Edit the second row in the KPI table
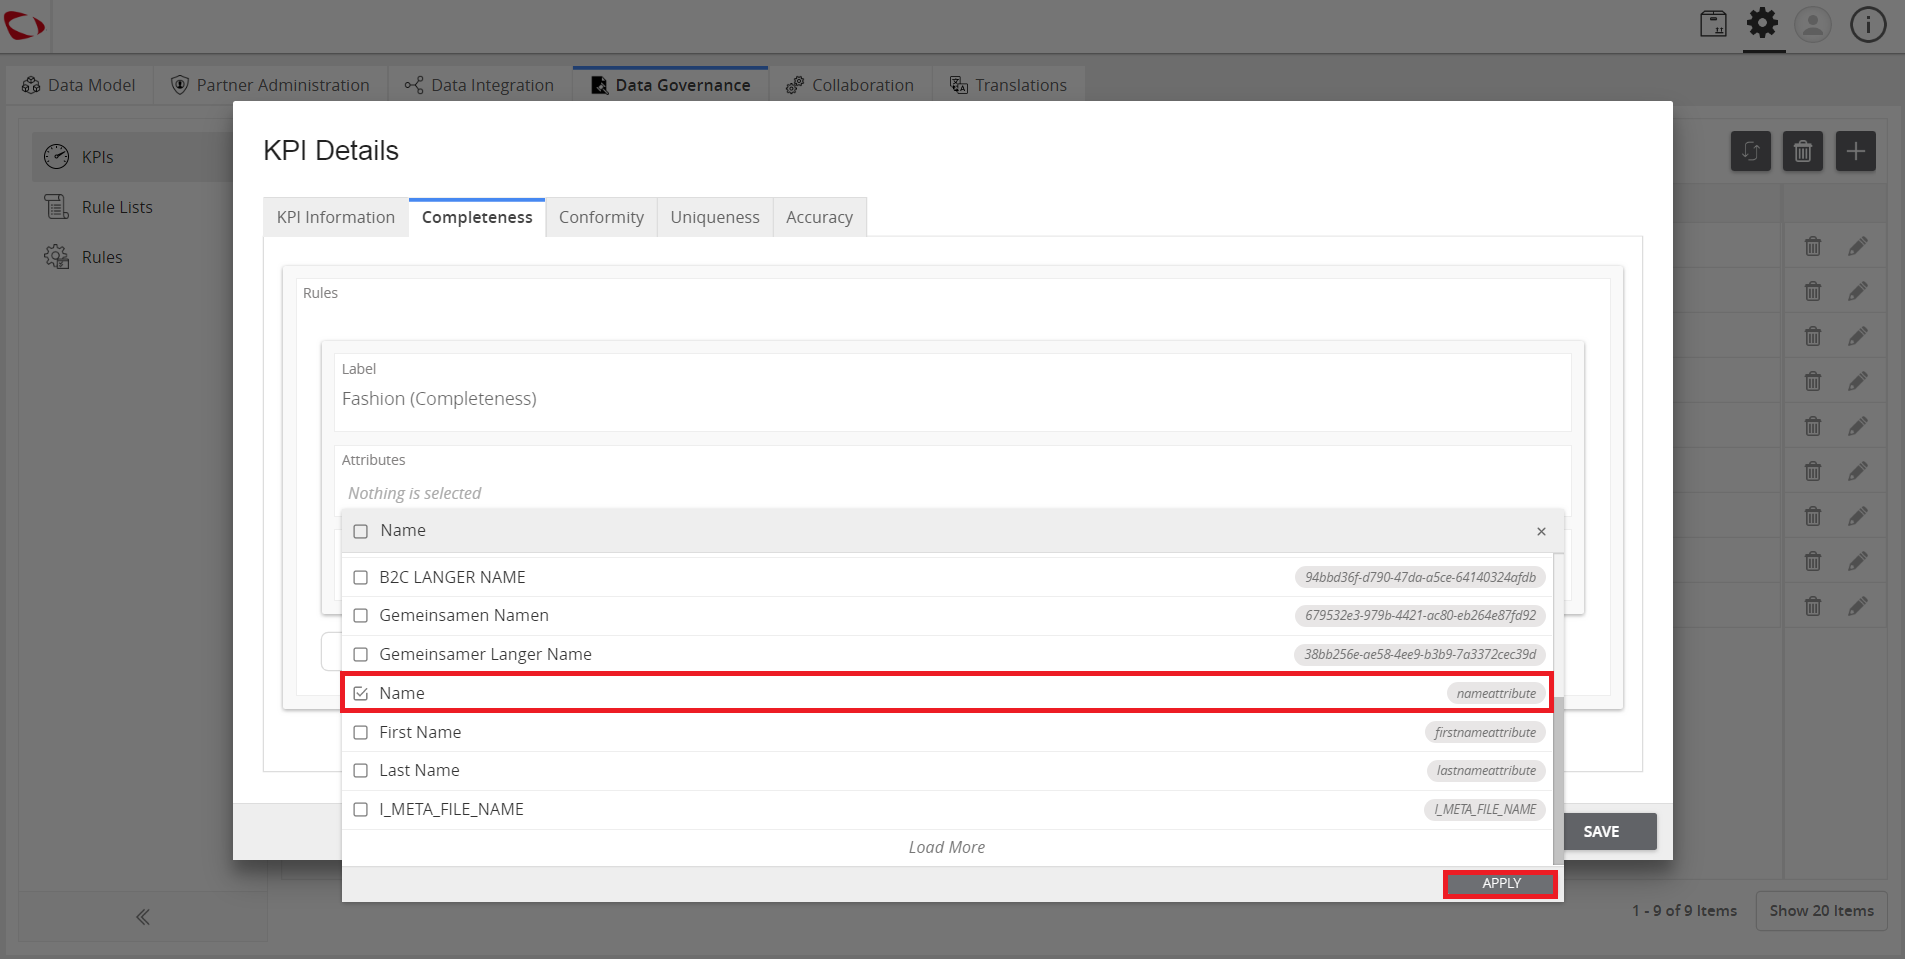 1858,291
